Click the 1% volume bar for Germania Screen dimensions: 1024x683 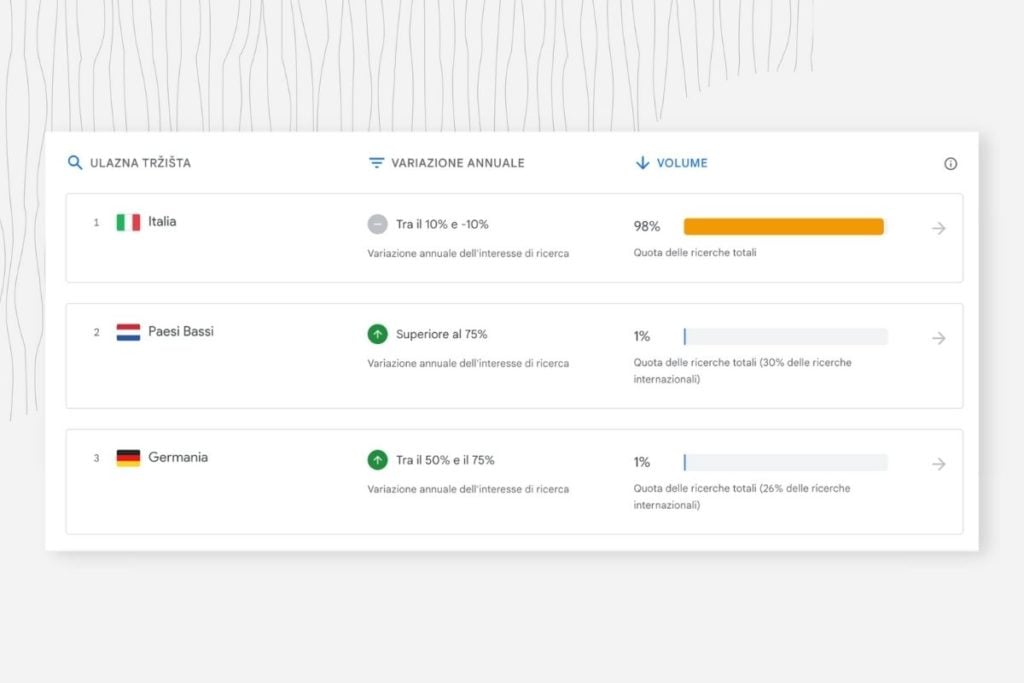[x=786, y=462]
